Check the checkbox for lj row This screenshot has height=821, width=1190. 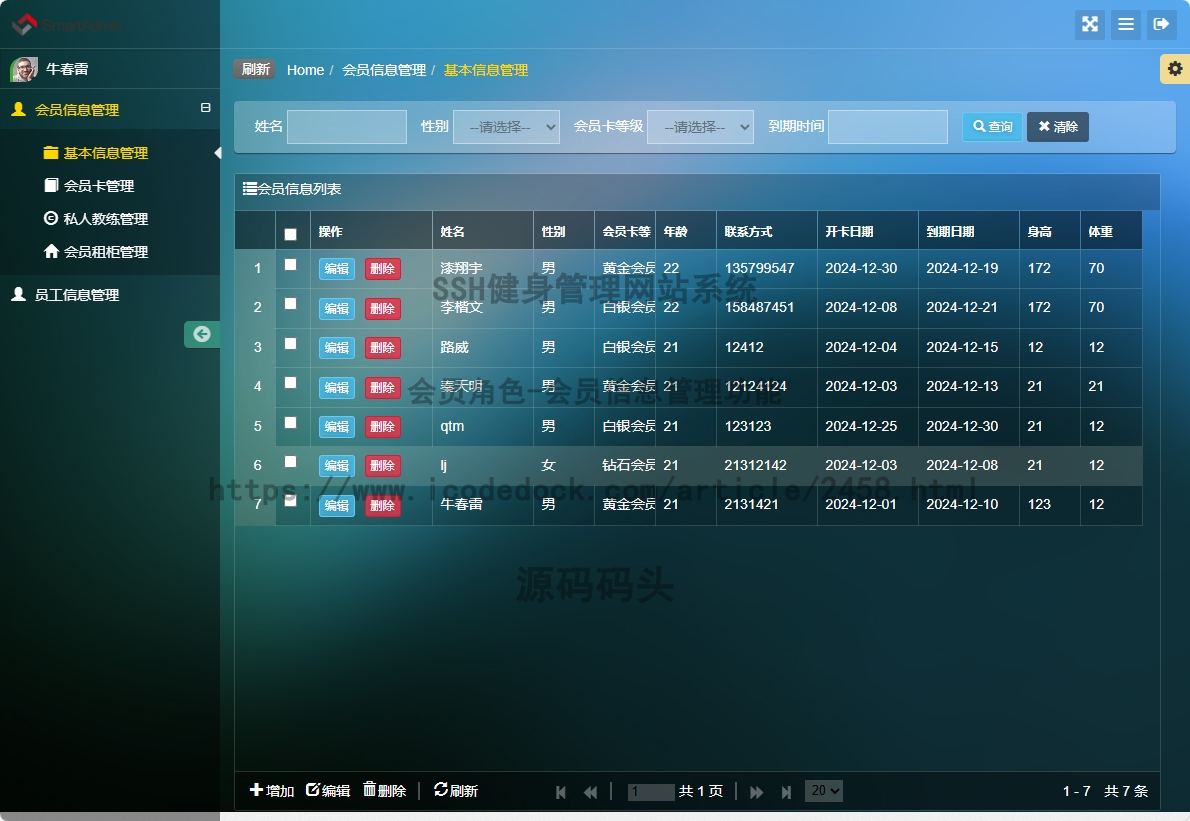[x=291, y=461]
